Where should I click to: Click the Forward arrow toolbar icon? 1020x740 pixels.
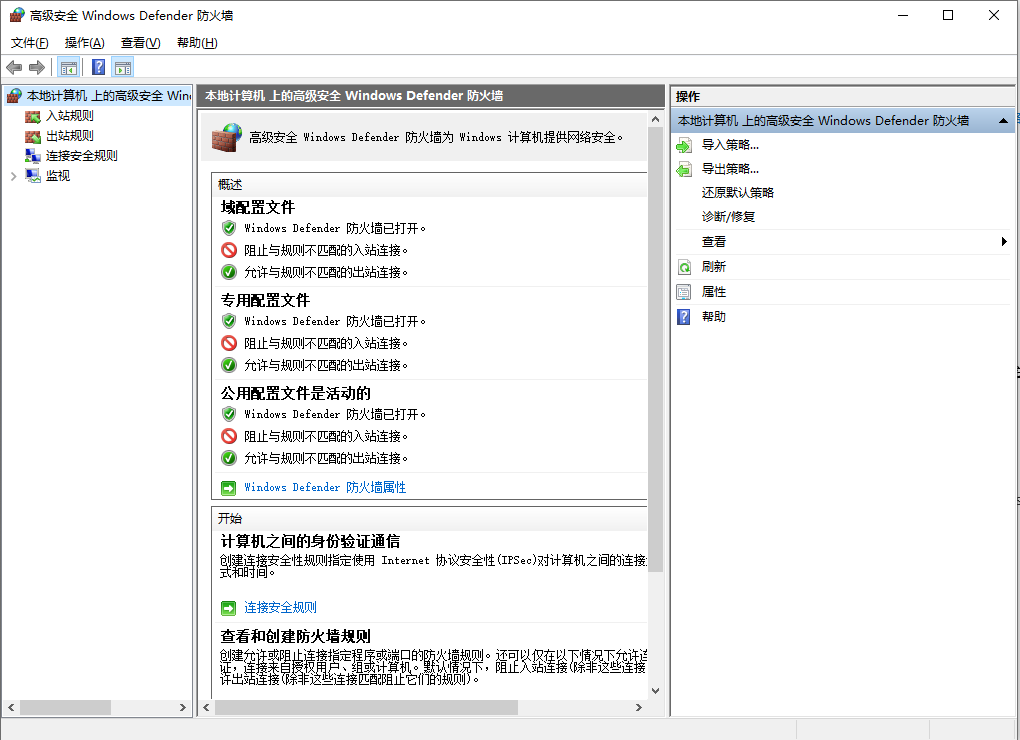click(x=37, y=67)
